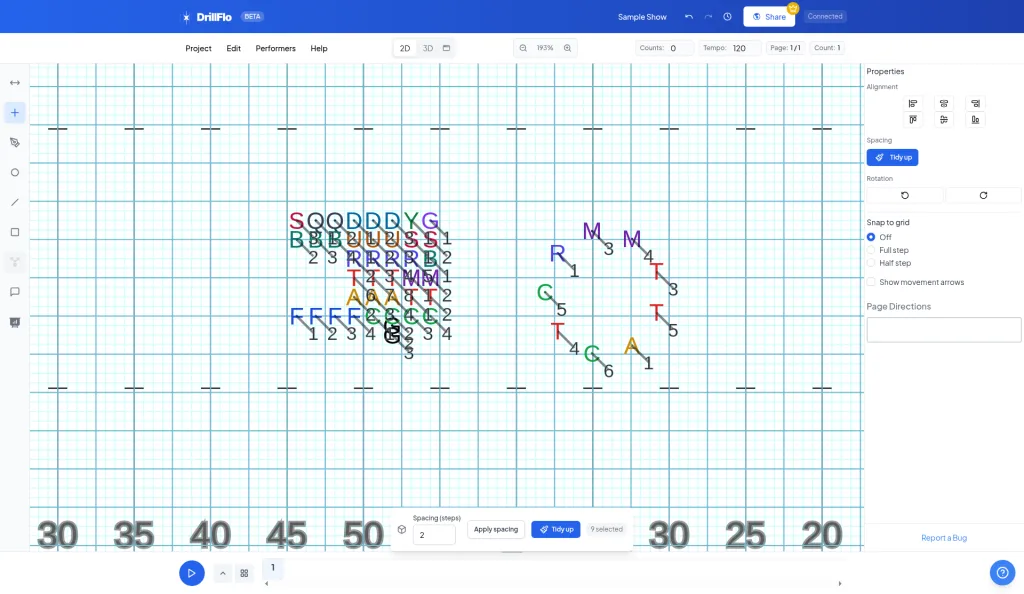1024x594 pixels.
Task: Open the page grid view icon
Action: pos(244,573)
